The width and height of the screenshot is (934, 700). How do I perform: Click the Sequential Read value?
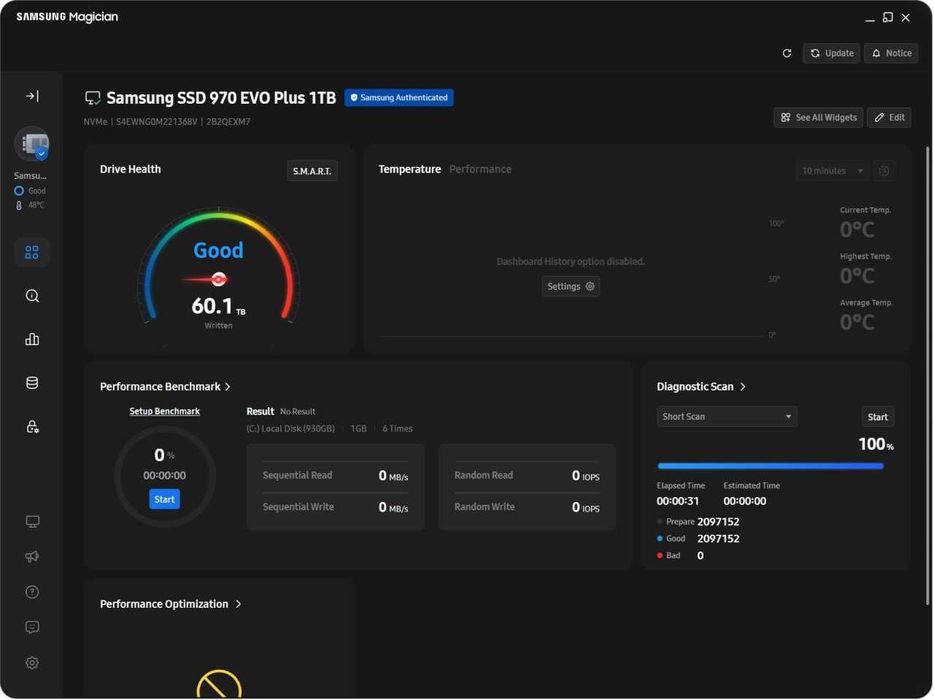(393, 475)
